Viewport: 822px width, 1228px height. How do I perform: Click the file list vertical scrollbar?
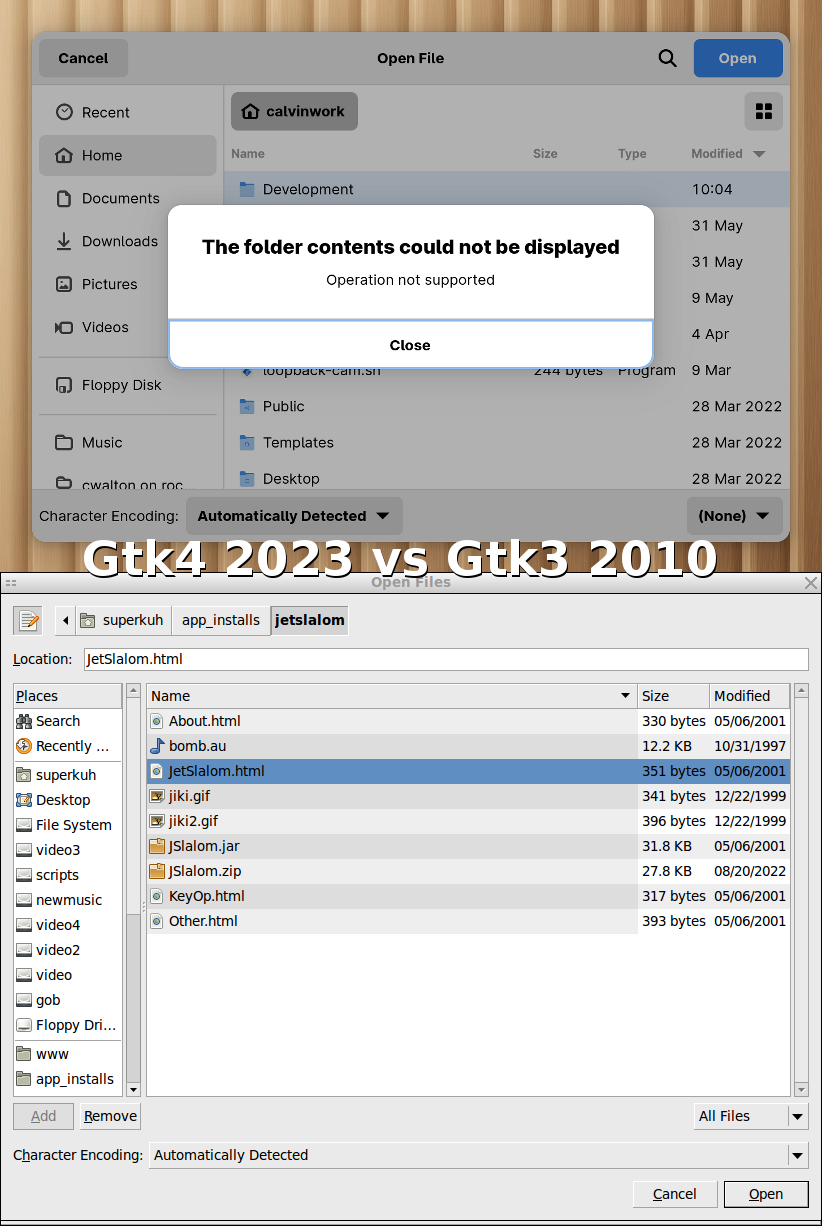coord(801,890)
